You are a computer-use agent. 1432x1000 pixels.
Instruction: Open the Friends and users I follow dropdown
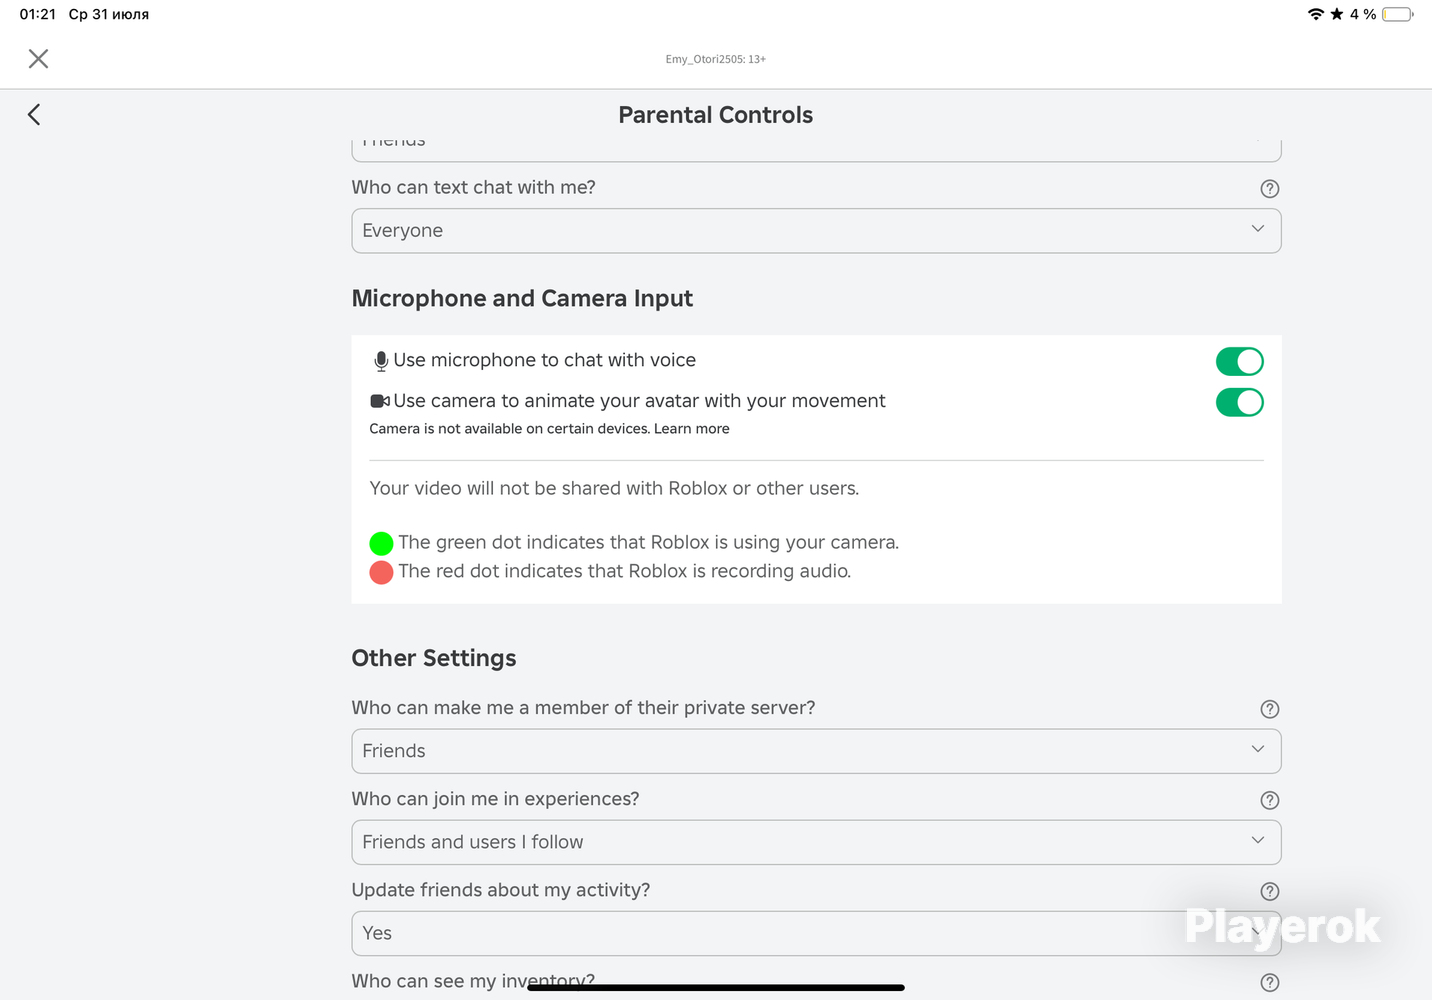816,842
